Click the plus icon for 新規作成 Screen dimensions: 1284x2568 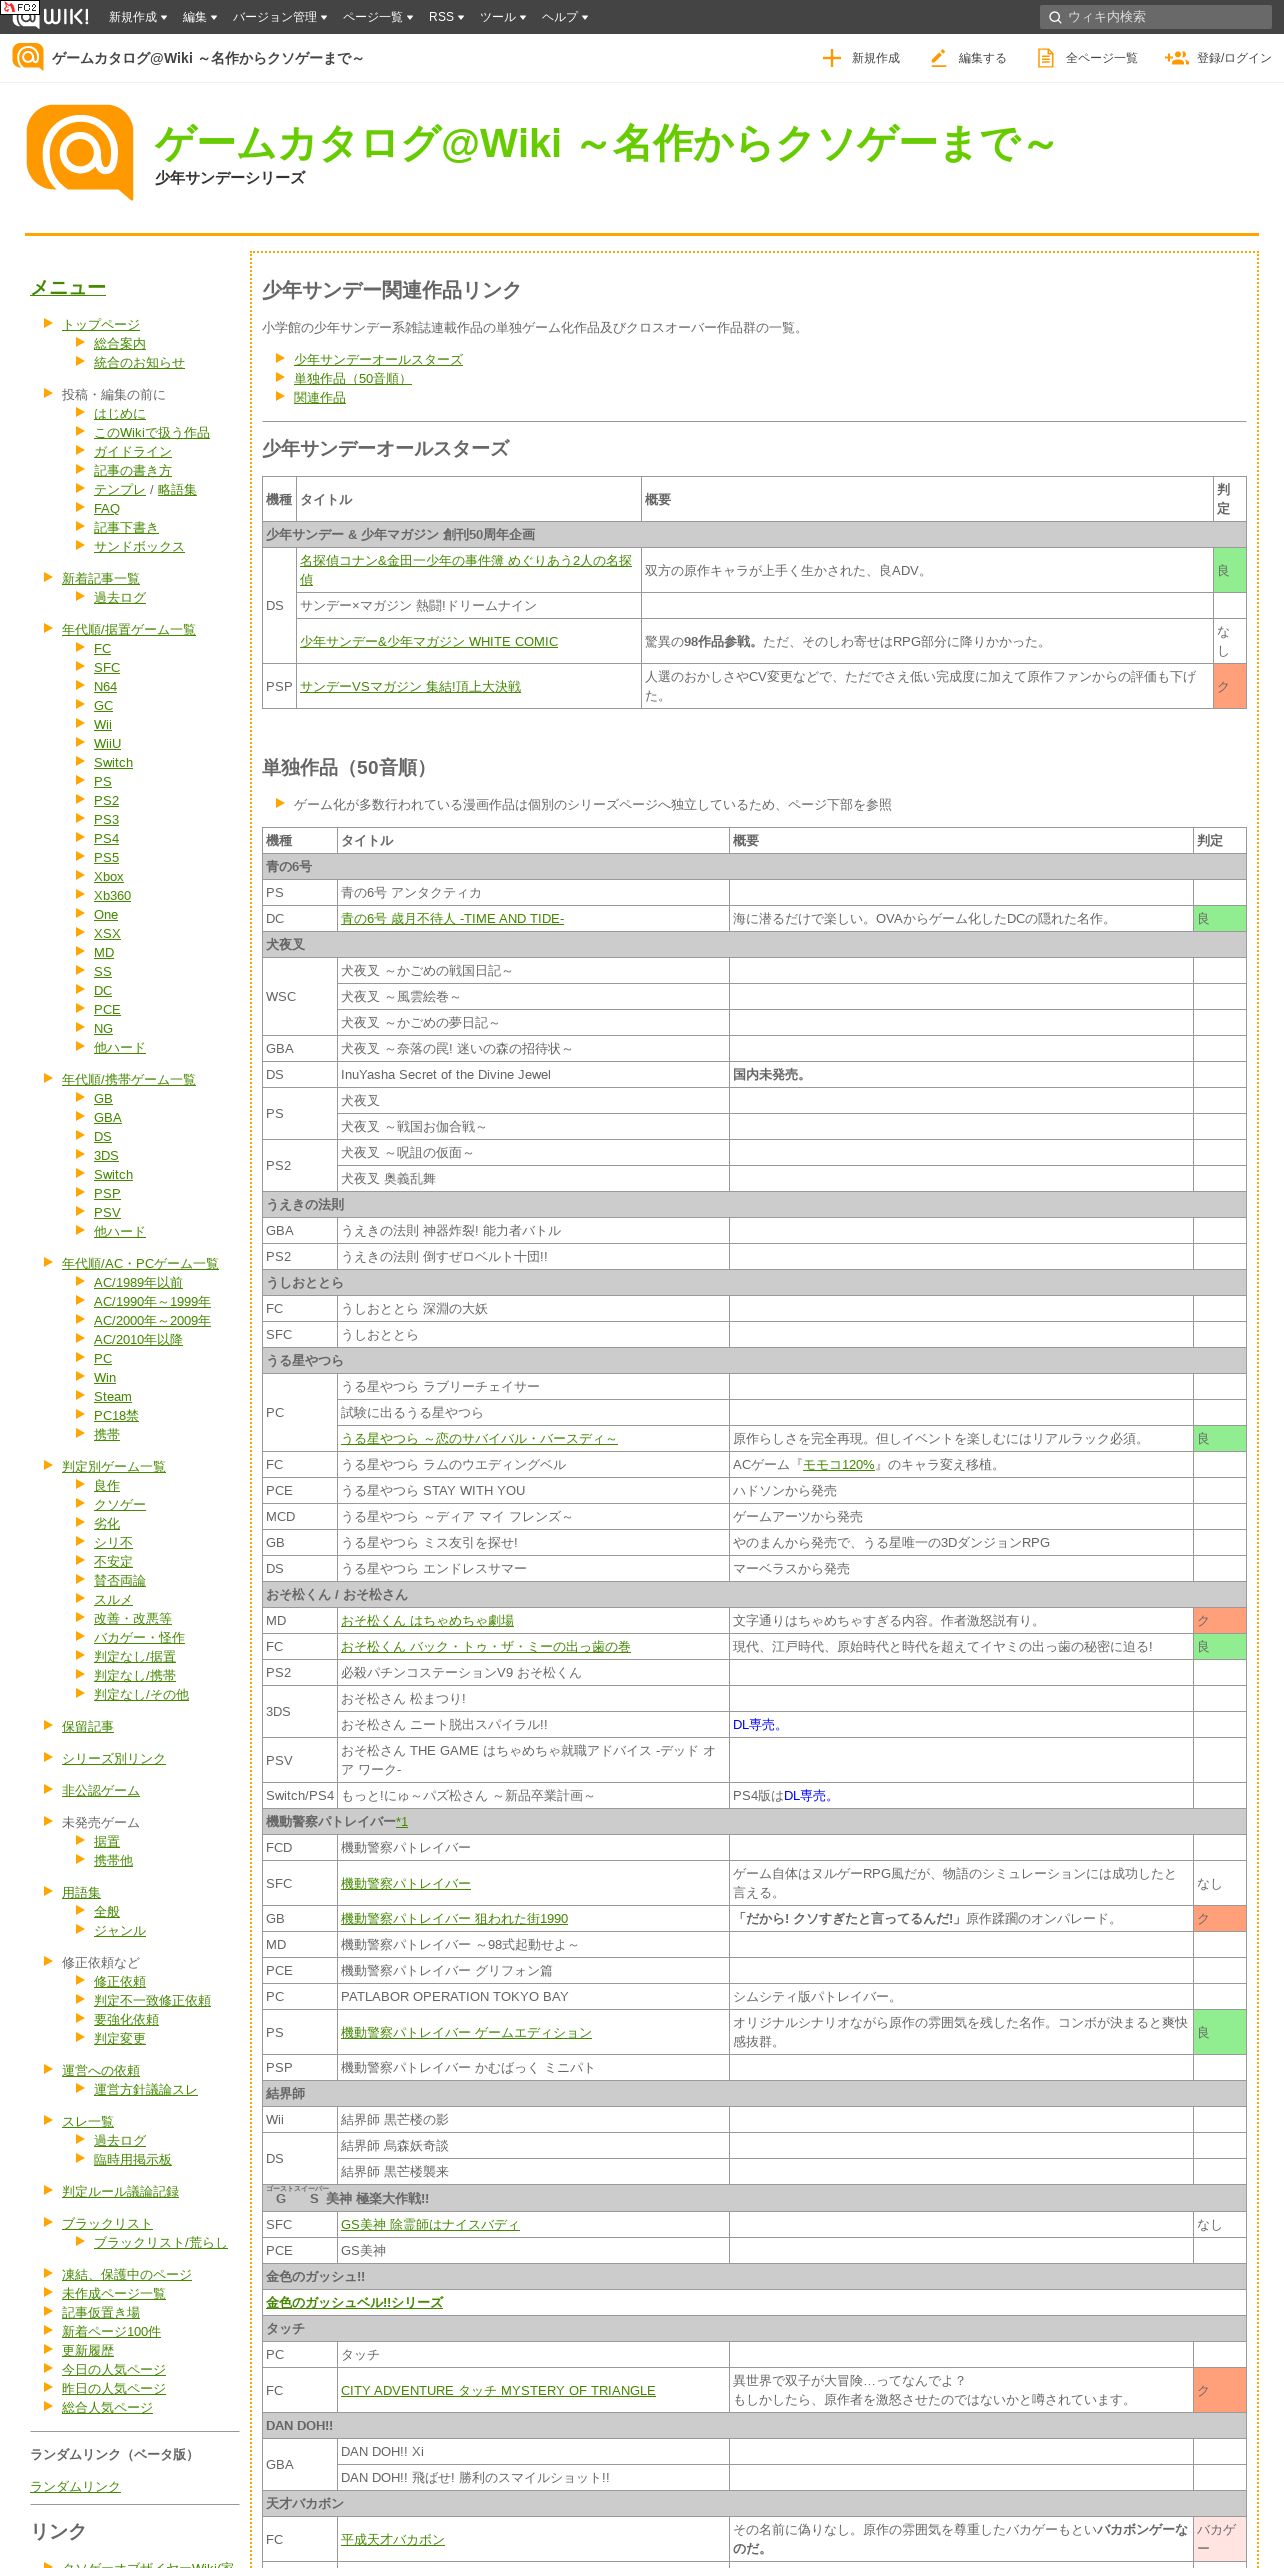click(x=831, y=58)
